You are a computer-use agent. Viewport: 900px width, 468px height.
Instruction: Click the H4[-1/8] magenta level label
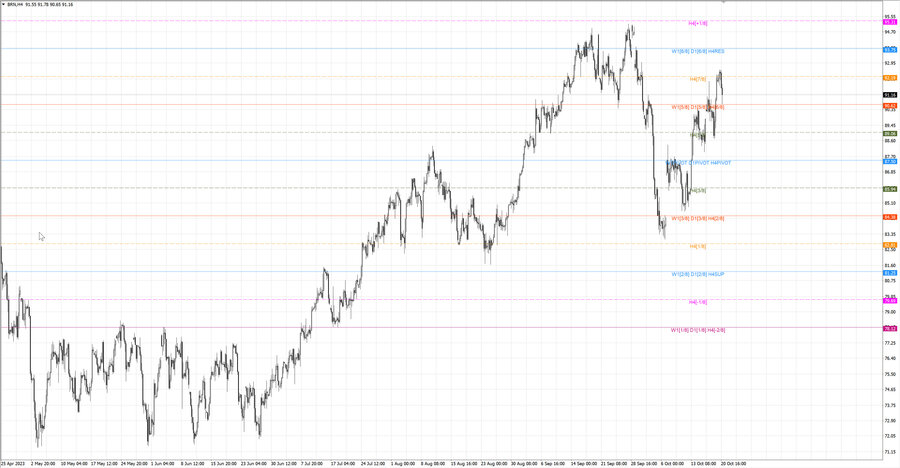click(698, 302)
